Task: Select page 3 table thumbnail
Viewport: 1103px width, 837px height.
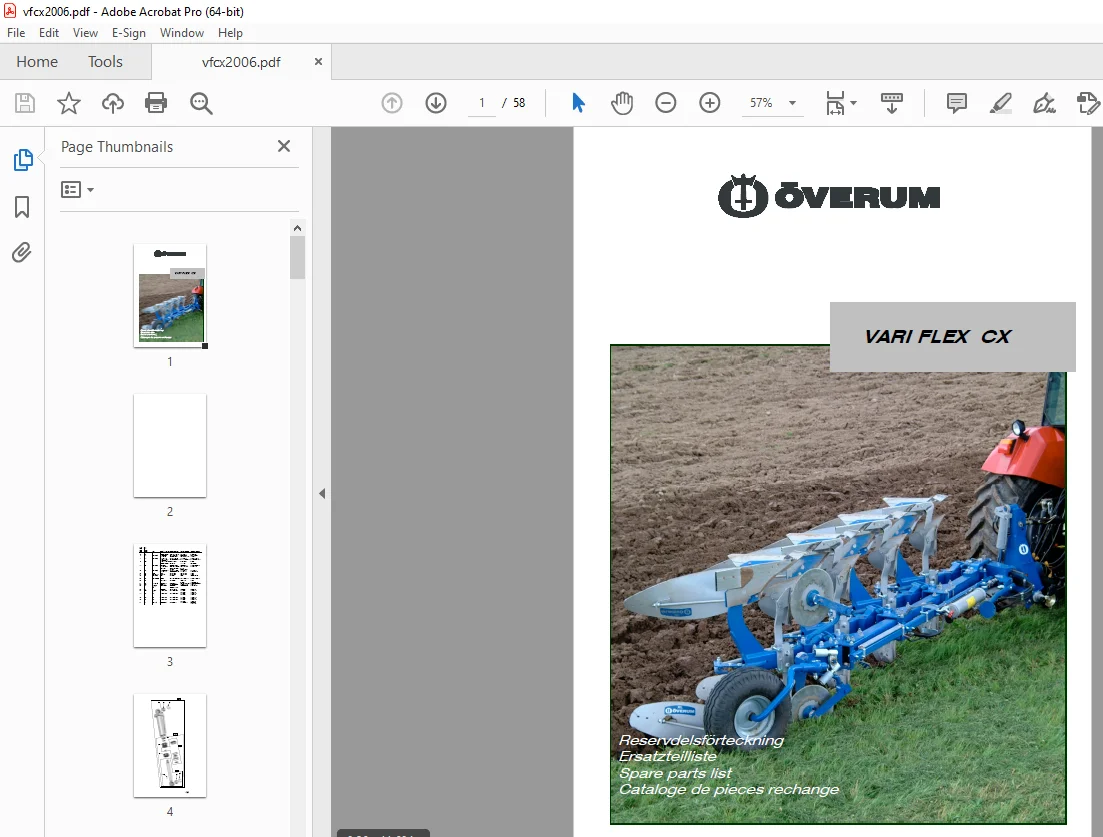Action: [x=170, y=595]
